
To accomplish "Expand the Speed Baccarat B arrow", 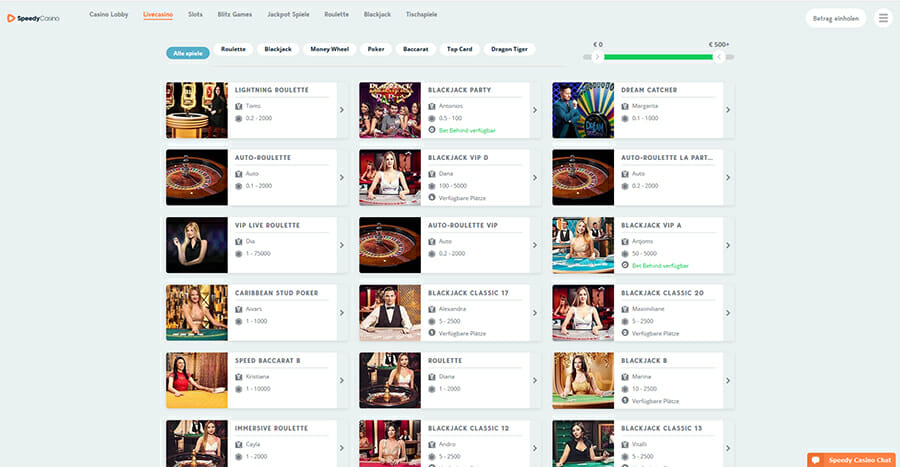I will [342, 381].
